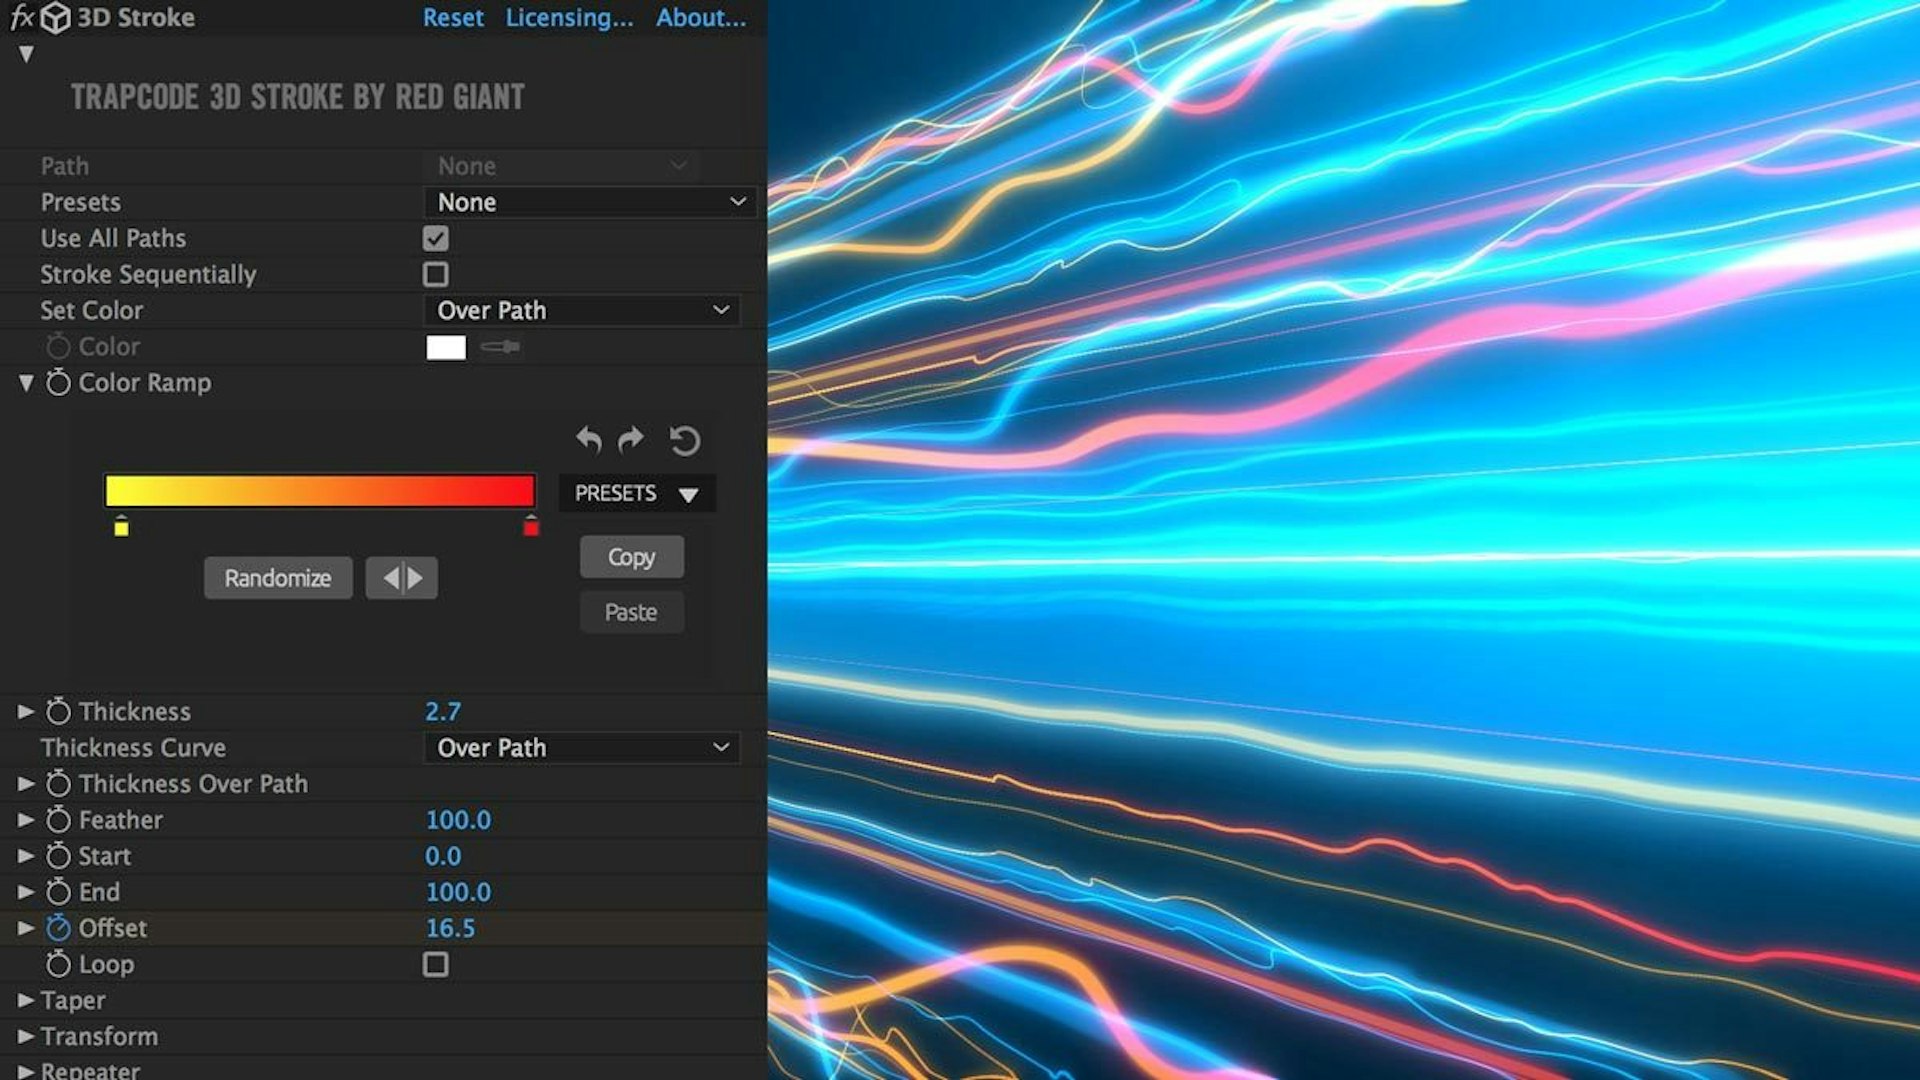Click the Licensing menu item
1920x1080 pixels.
pos(566,16)
